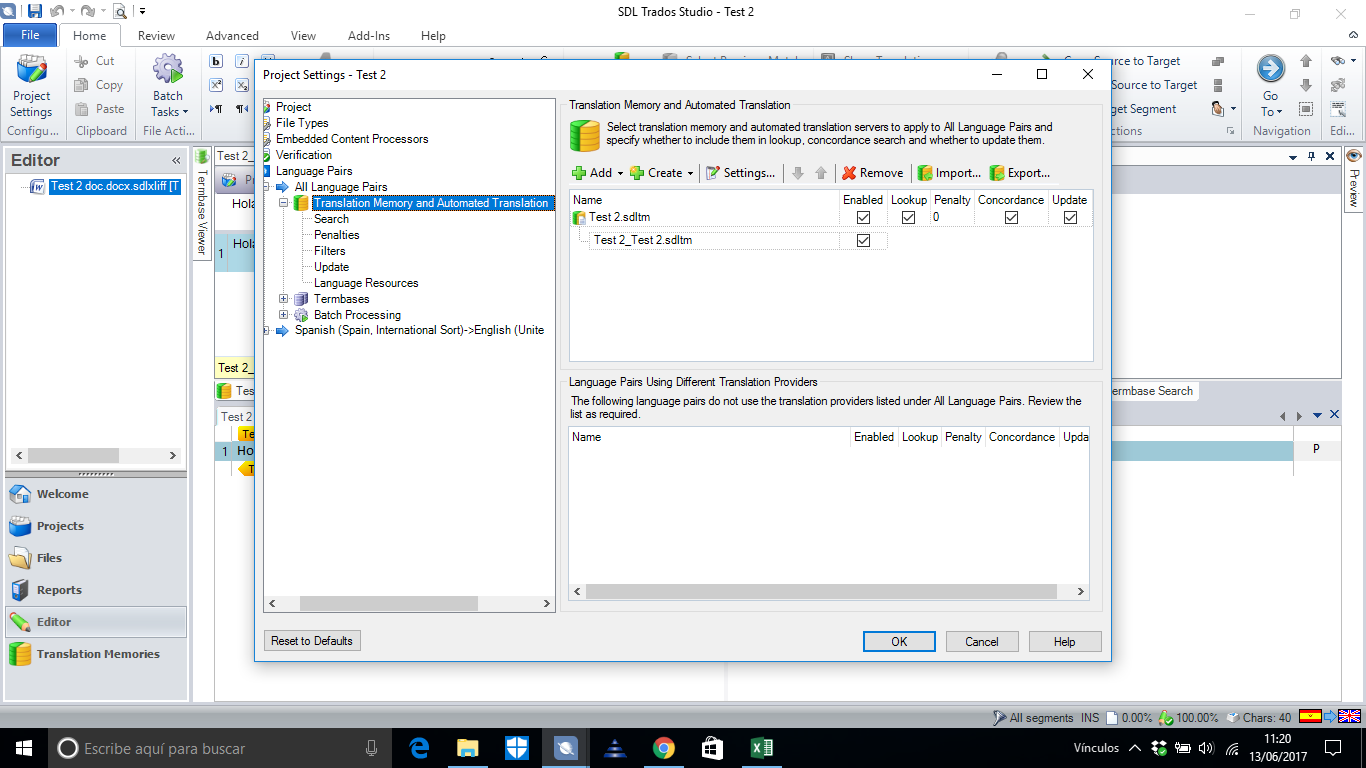
Task: Click the next segment down arrow in Navigation
Action: [1306, 85]
